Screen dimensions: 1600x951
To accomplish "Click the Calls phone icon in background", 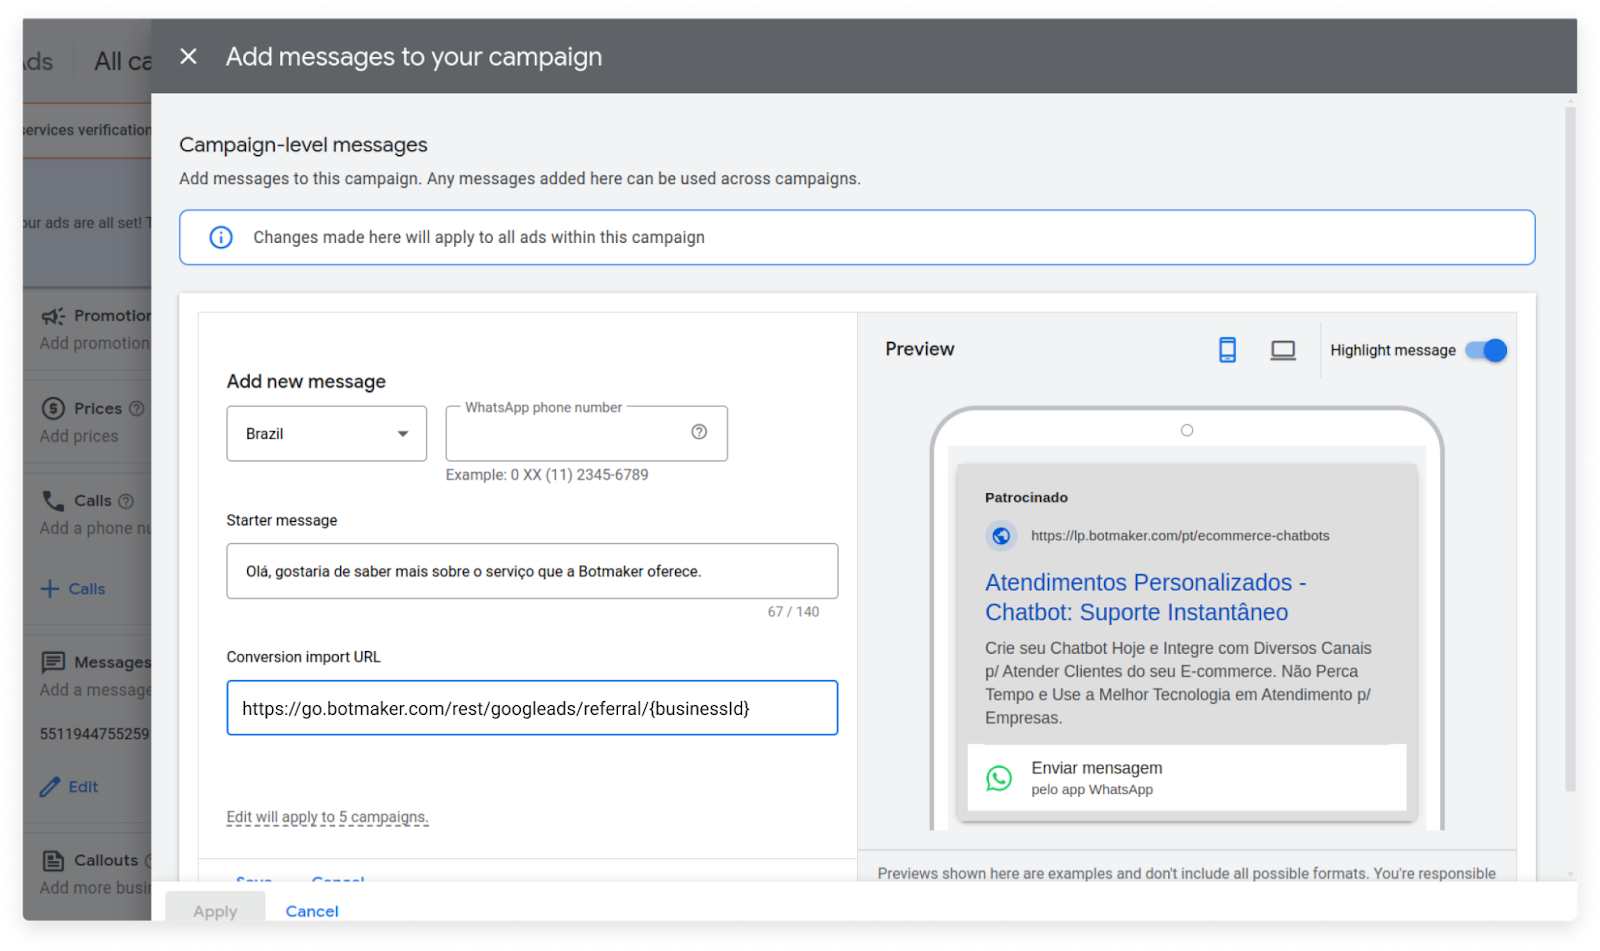I will (53, 500).
